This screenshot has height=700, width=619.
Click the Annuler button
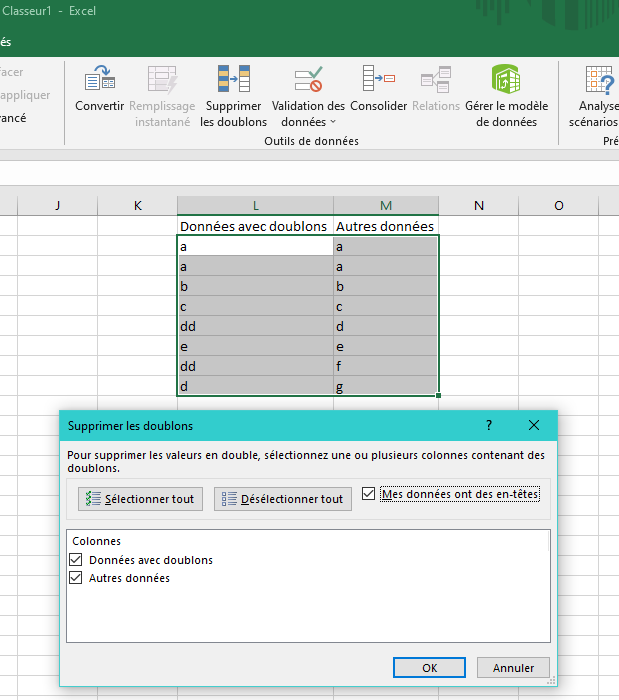tap(513, 667)
